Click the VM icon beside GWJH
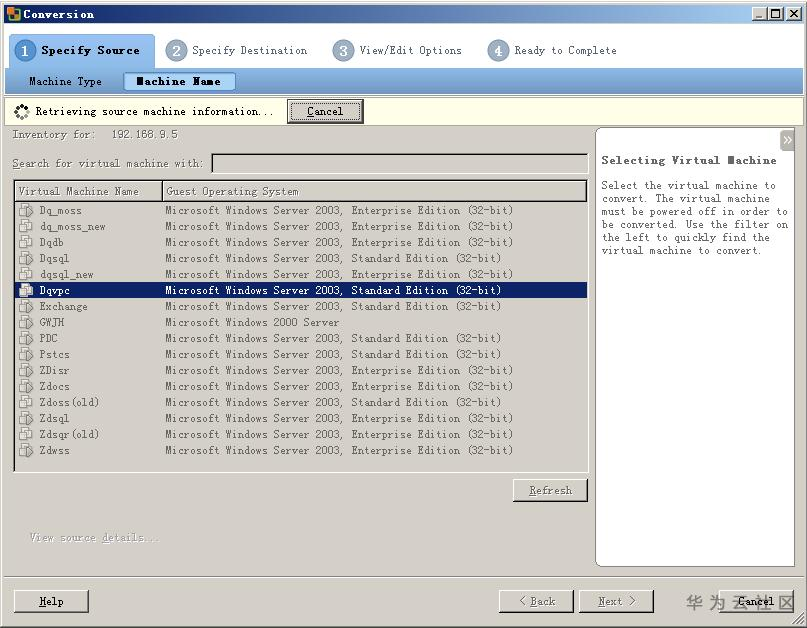 [x=26, y=322]
